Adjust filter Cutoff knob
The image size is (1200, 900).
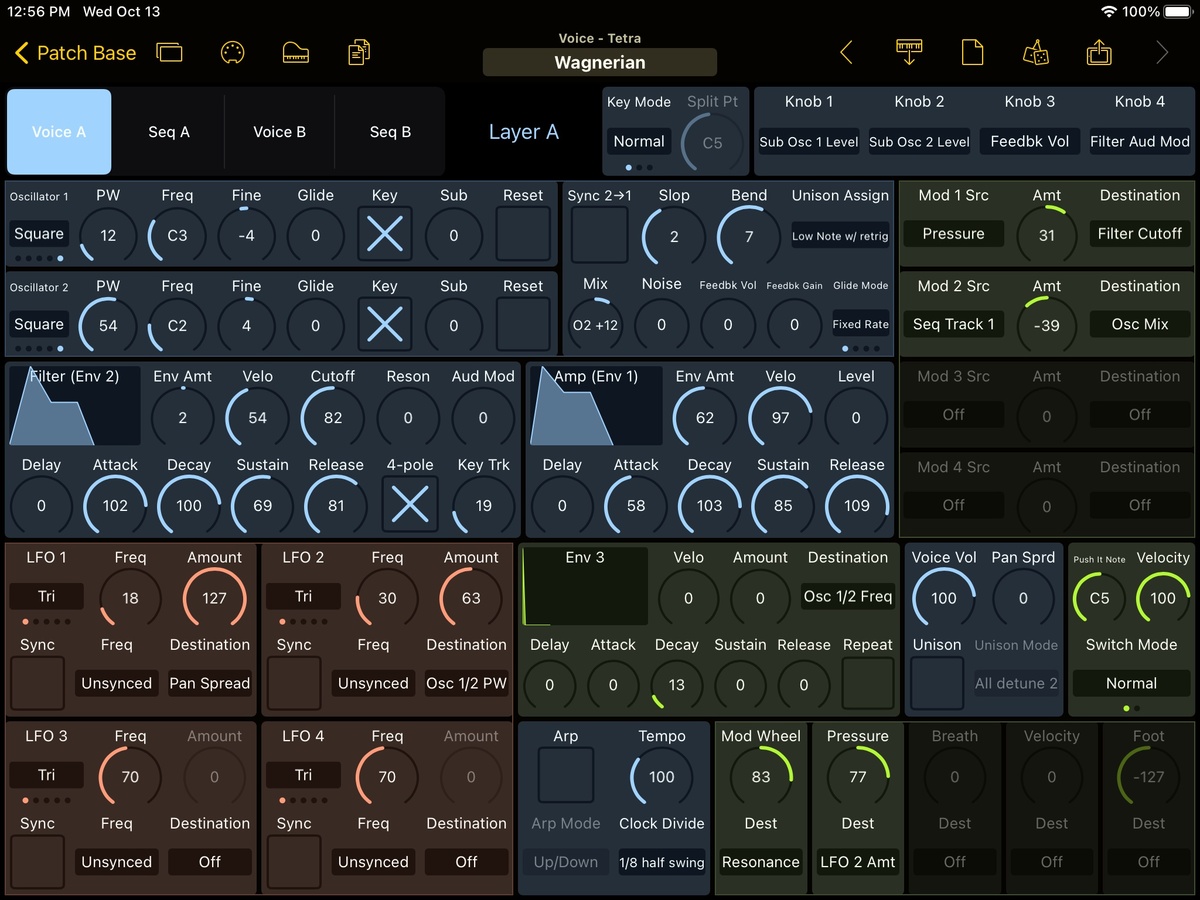click(333, 417)
